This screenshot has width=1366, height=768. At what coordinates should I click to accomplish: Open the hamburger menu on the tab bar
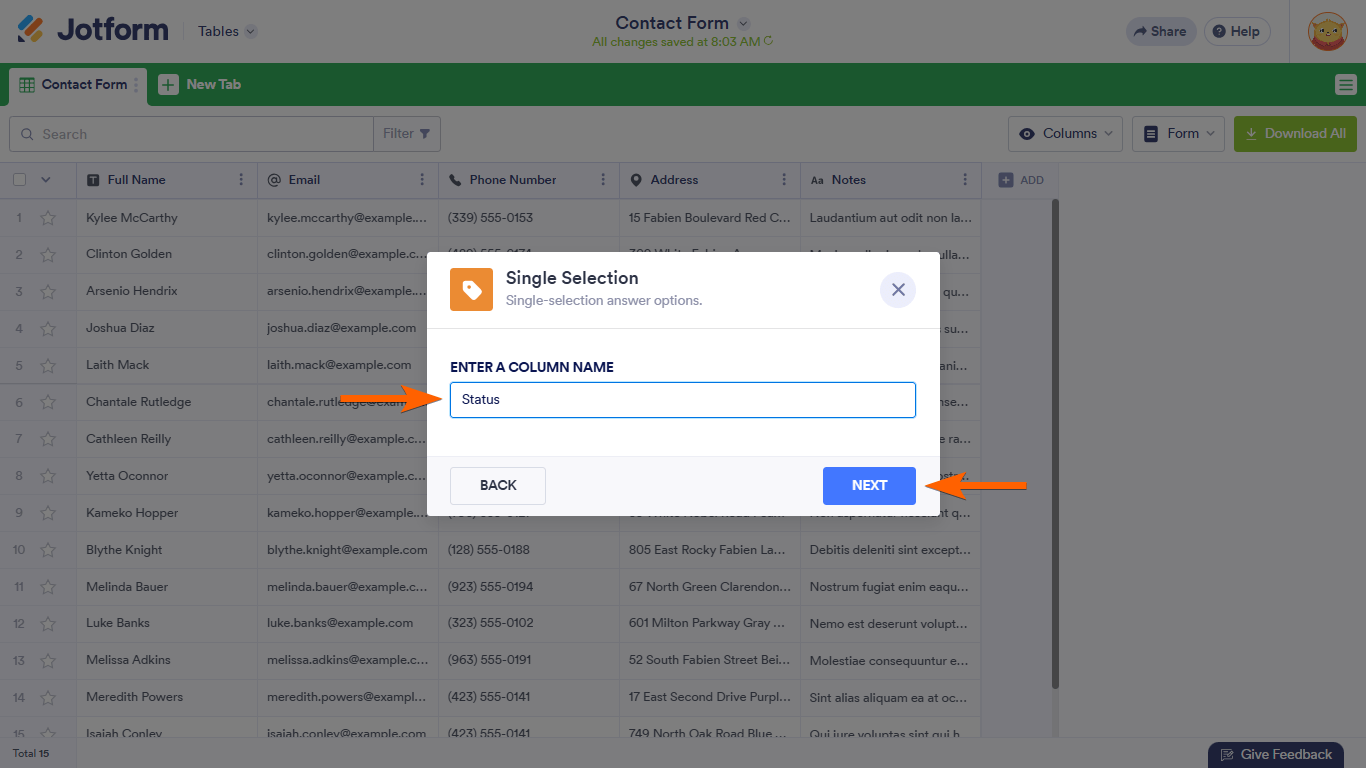[x=1346, y=85]
